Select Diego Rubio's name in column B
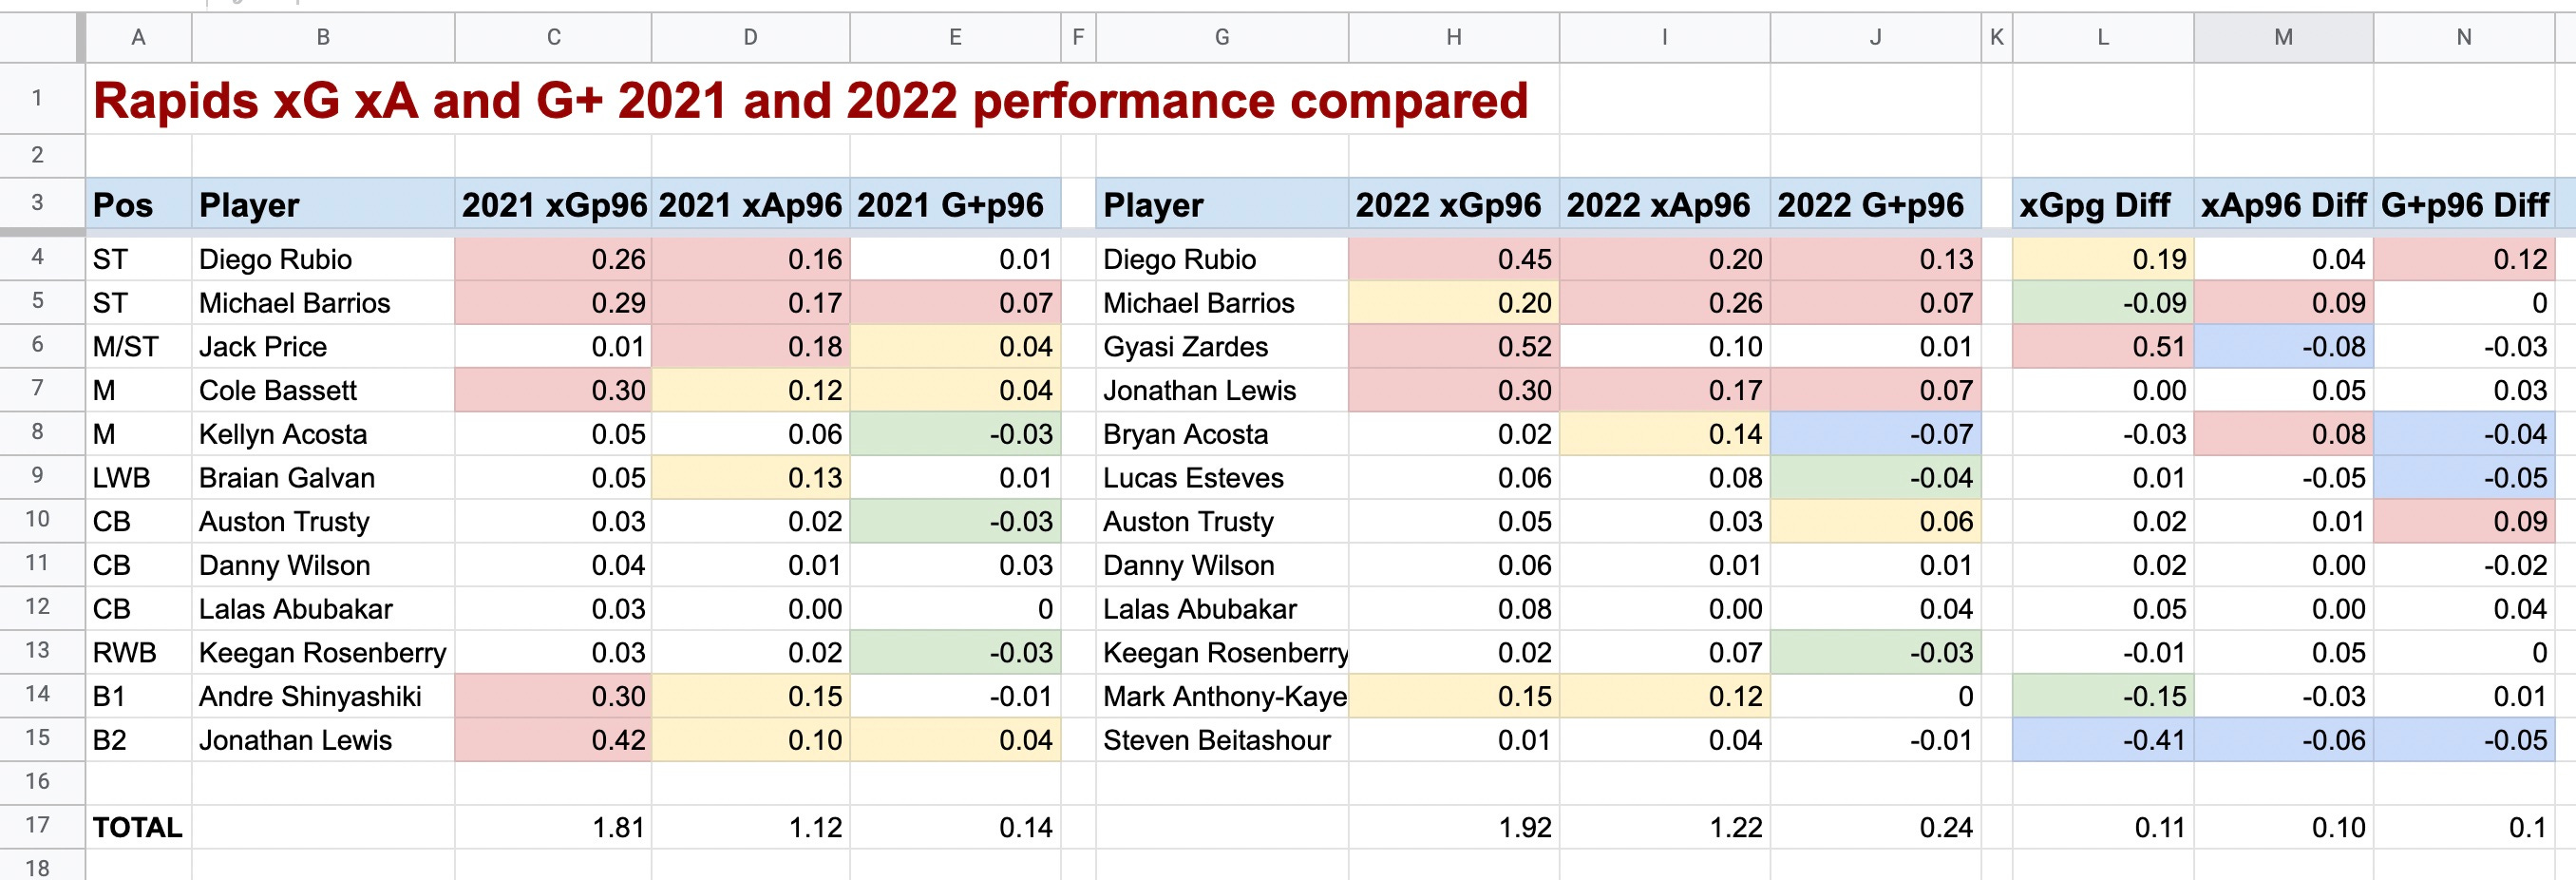2576x880 pixels. [x=322, y=259]
